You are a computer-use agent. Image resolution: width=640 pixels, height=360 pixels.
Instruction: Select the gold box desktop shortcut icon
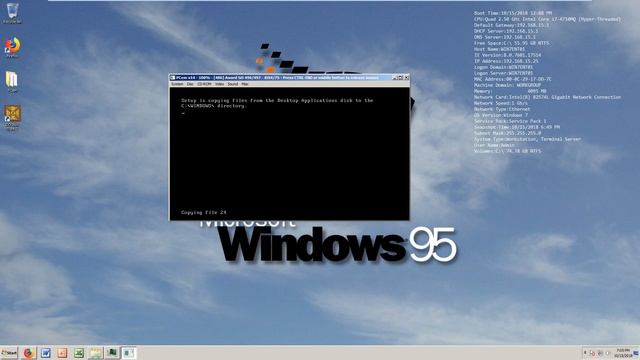12,118
